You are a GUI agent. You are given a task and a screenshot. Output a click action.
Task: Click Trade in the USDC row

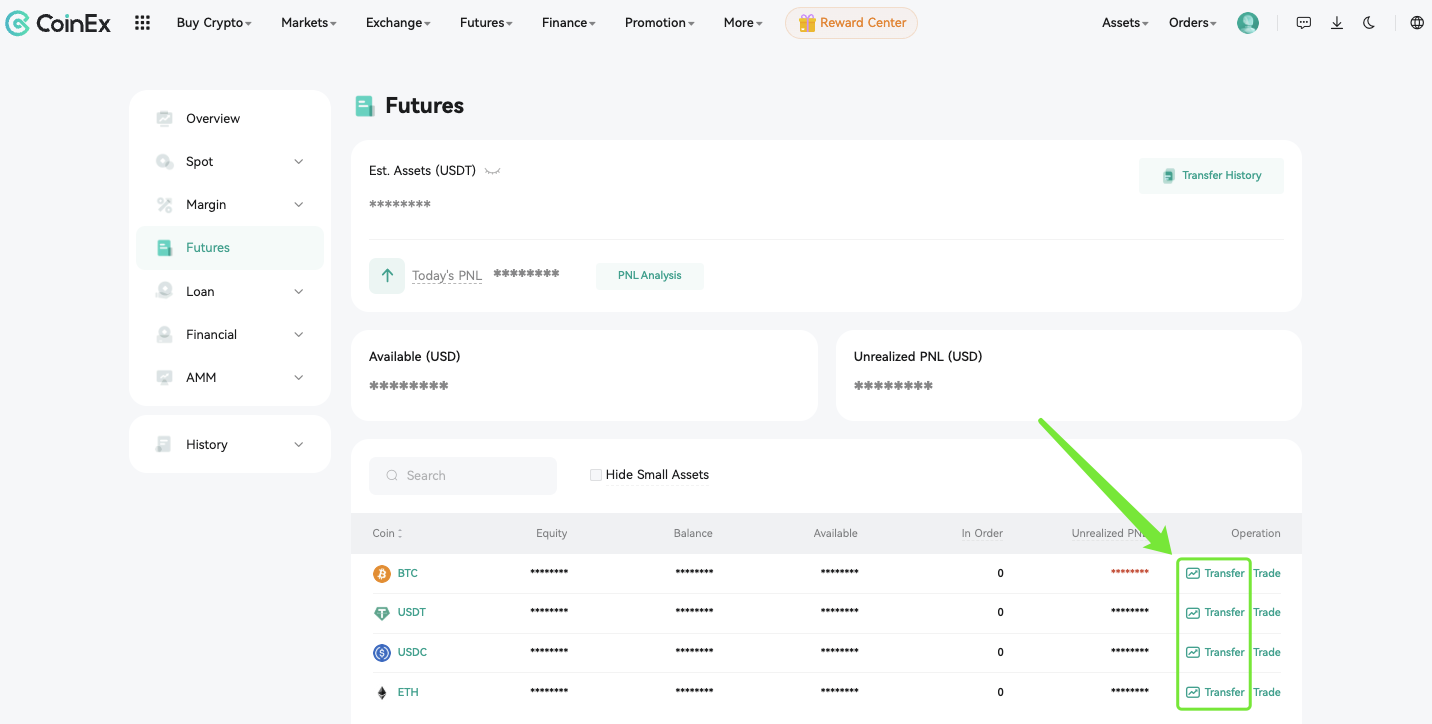(1266, 652)
